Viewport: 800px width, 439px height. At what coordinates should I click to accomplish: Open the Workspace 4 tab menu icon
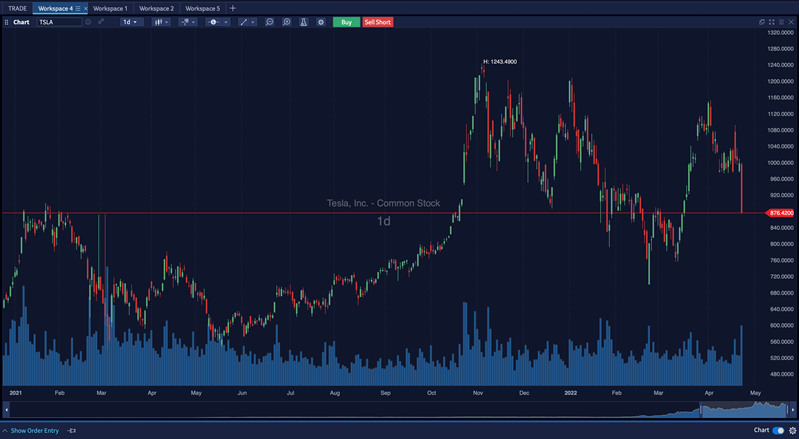[79, 8]
